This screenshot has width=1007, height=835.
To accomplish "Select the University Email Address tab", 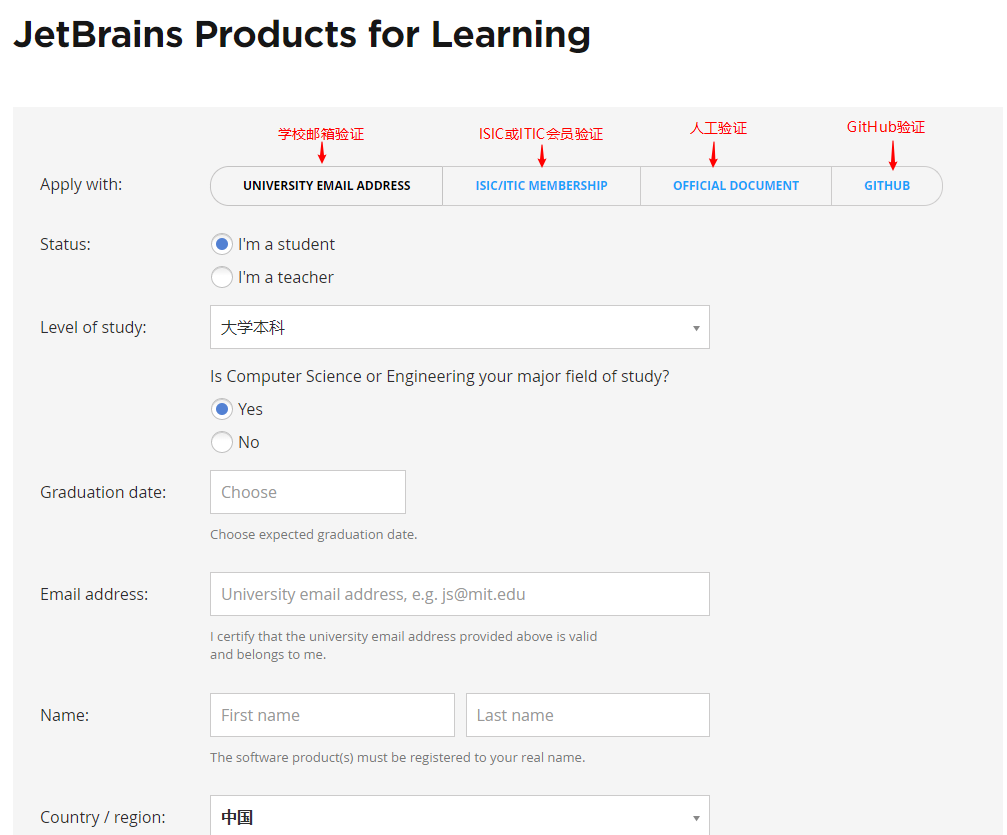I will click(x=326, y=186).
